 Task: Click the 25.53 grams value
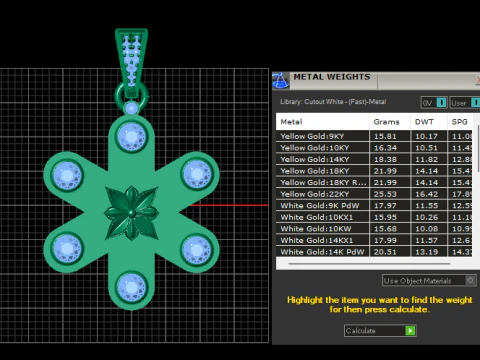click(x=385, y=194)
